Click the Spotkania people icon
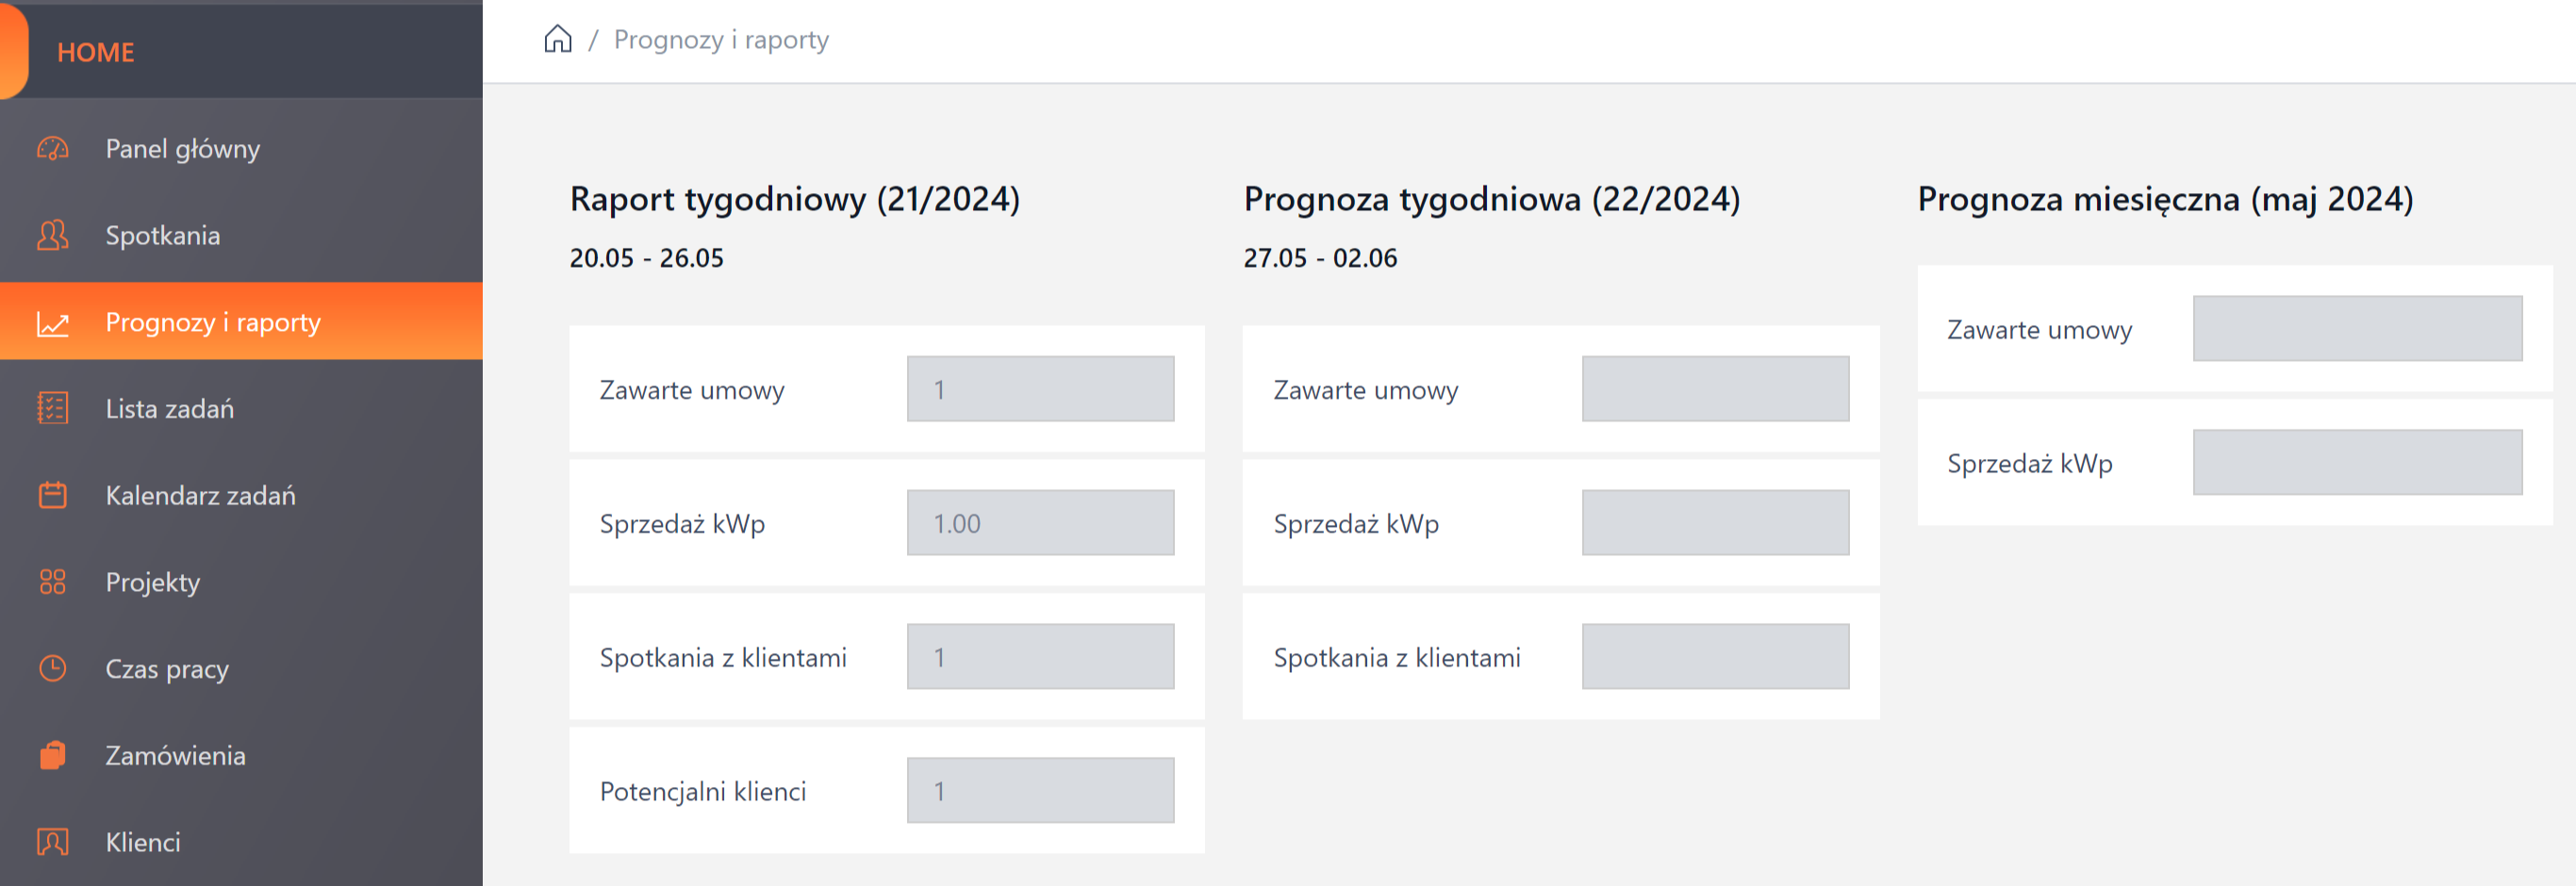Viewport: 2576px width, 886px height. (x=53, y=235)
